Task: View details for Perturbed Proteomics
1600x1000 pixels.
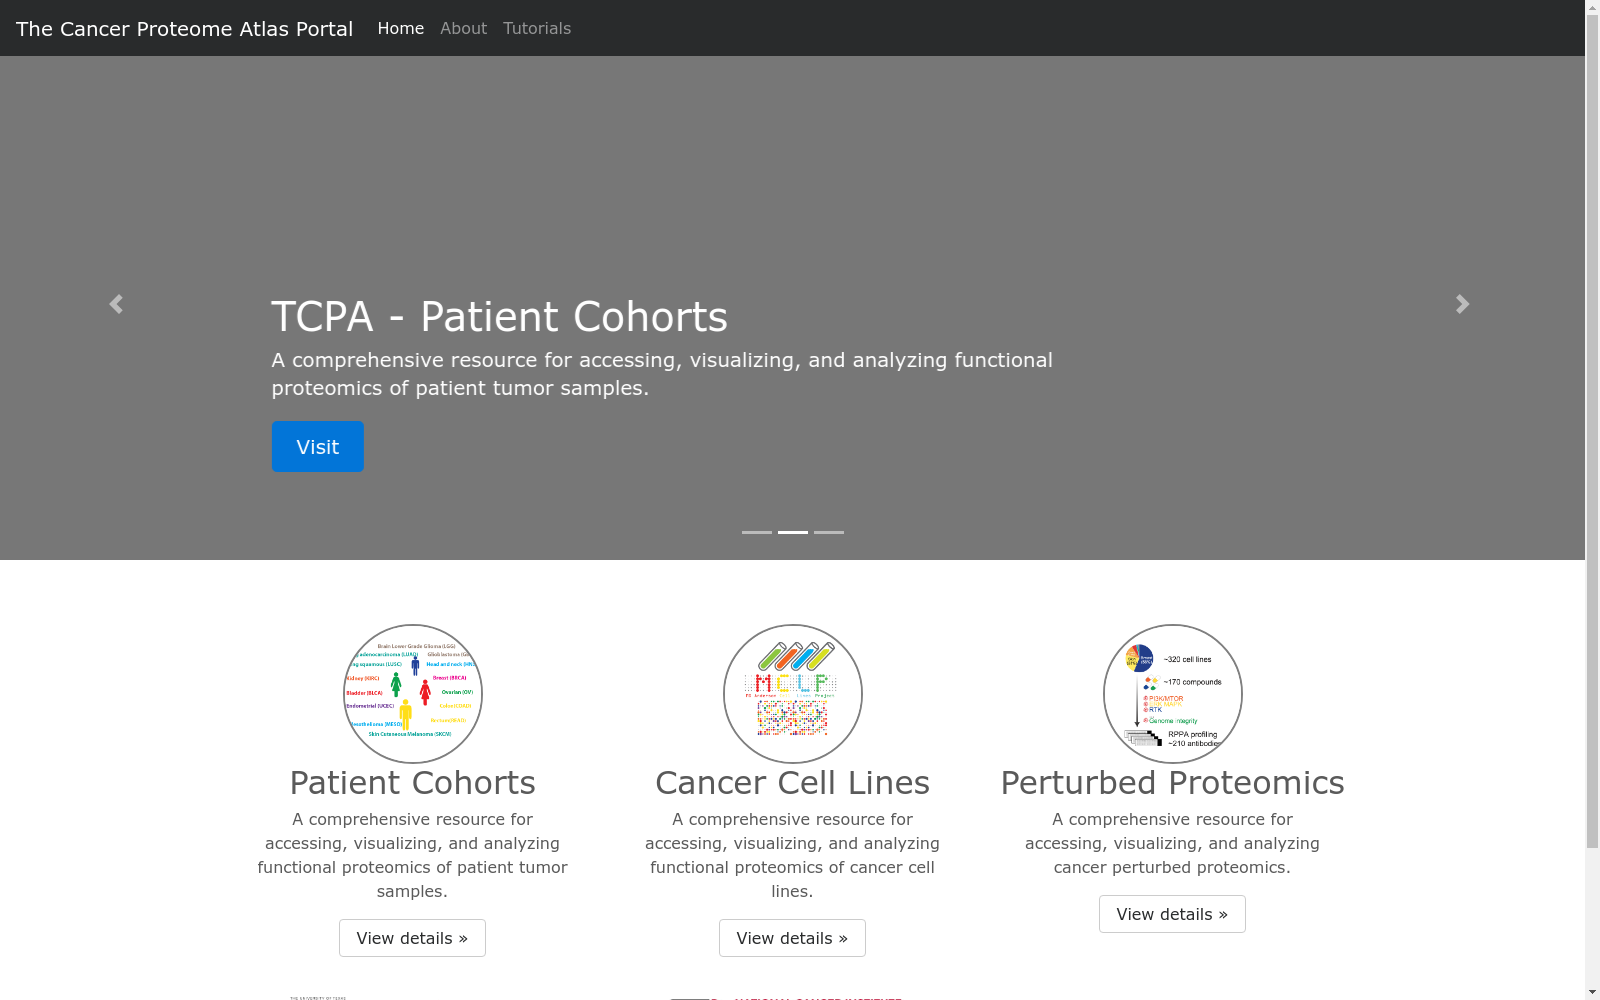Action: coord(1172,914)
